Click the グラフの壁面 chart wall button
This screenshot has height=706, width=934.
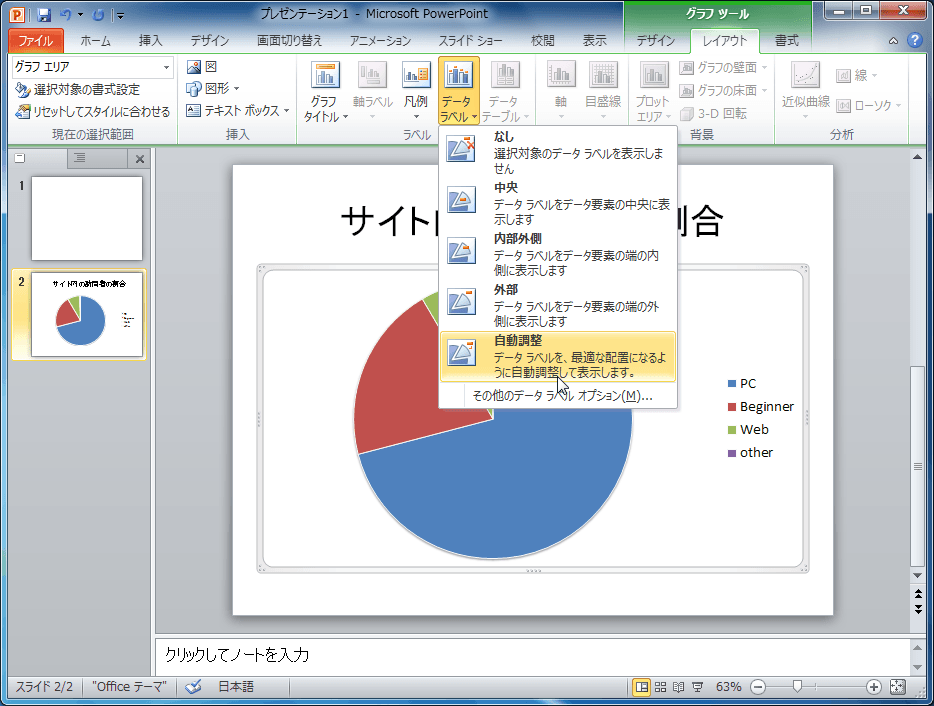point(723,67)
